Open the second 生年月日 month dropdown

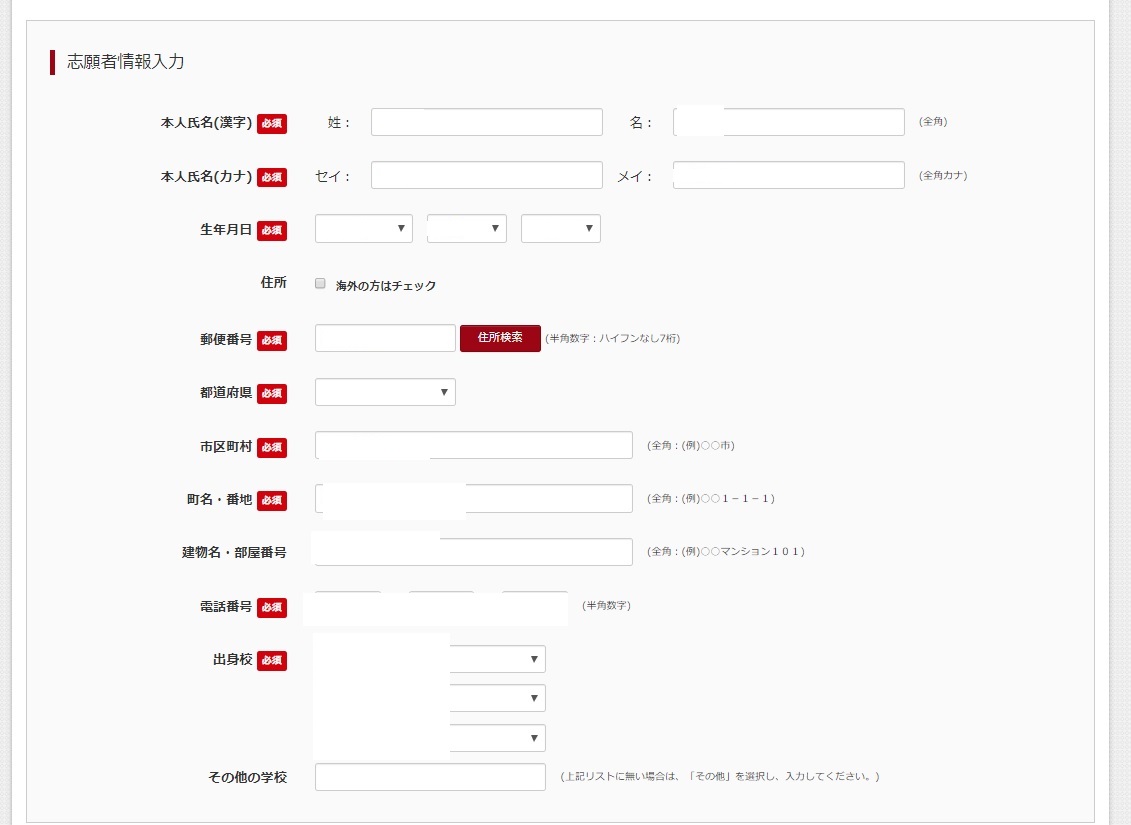click(467, 229)
